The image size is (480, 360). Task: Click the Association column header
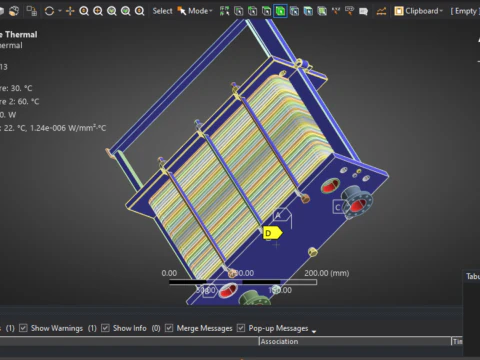[x=355, y=341]
